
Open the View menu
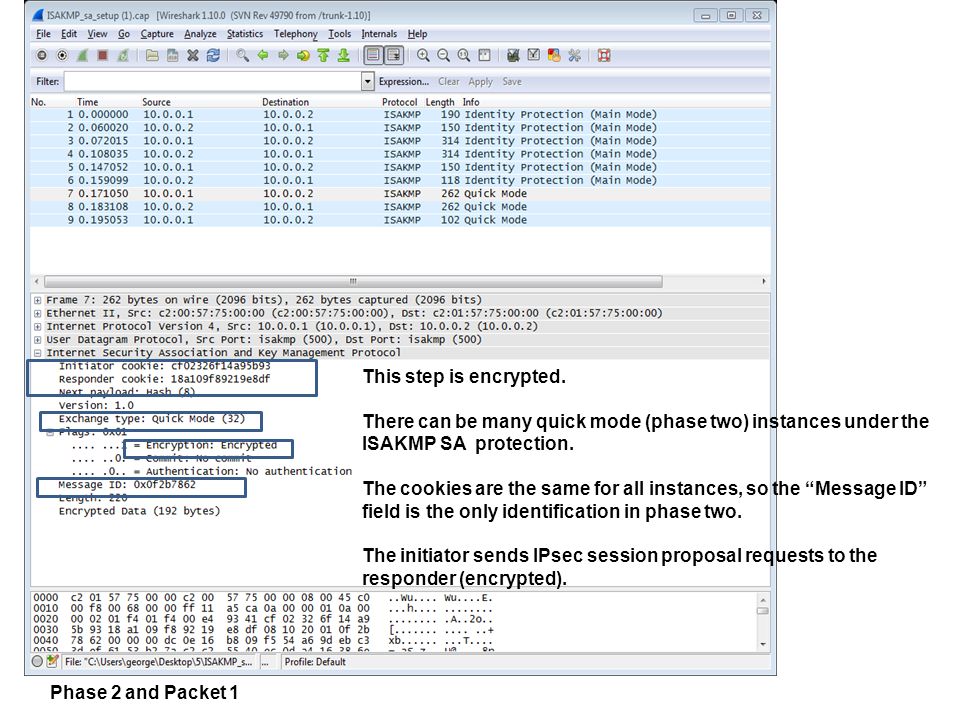coord(97,34)
